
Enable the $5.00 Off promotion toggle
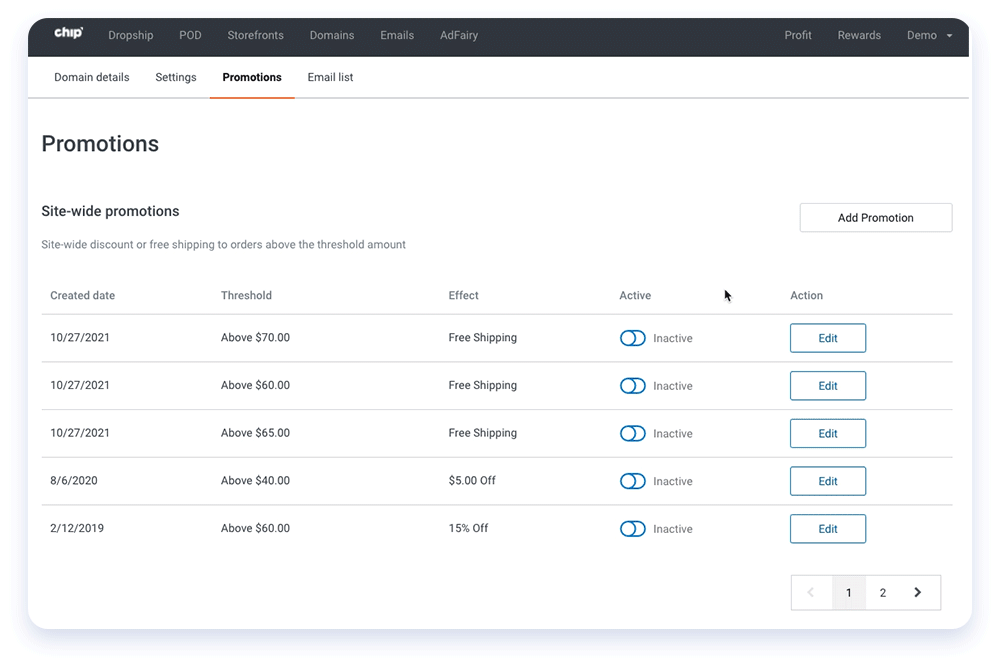[632, 481]
